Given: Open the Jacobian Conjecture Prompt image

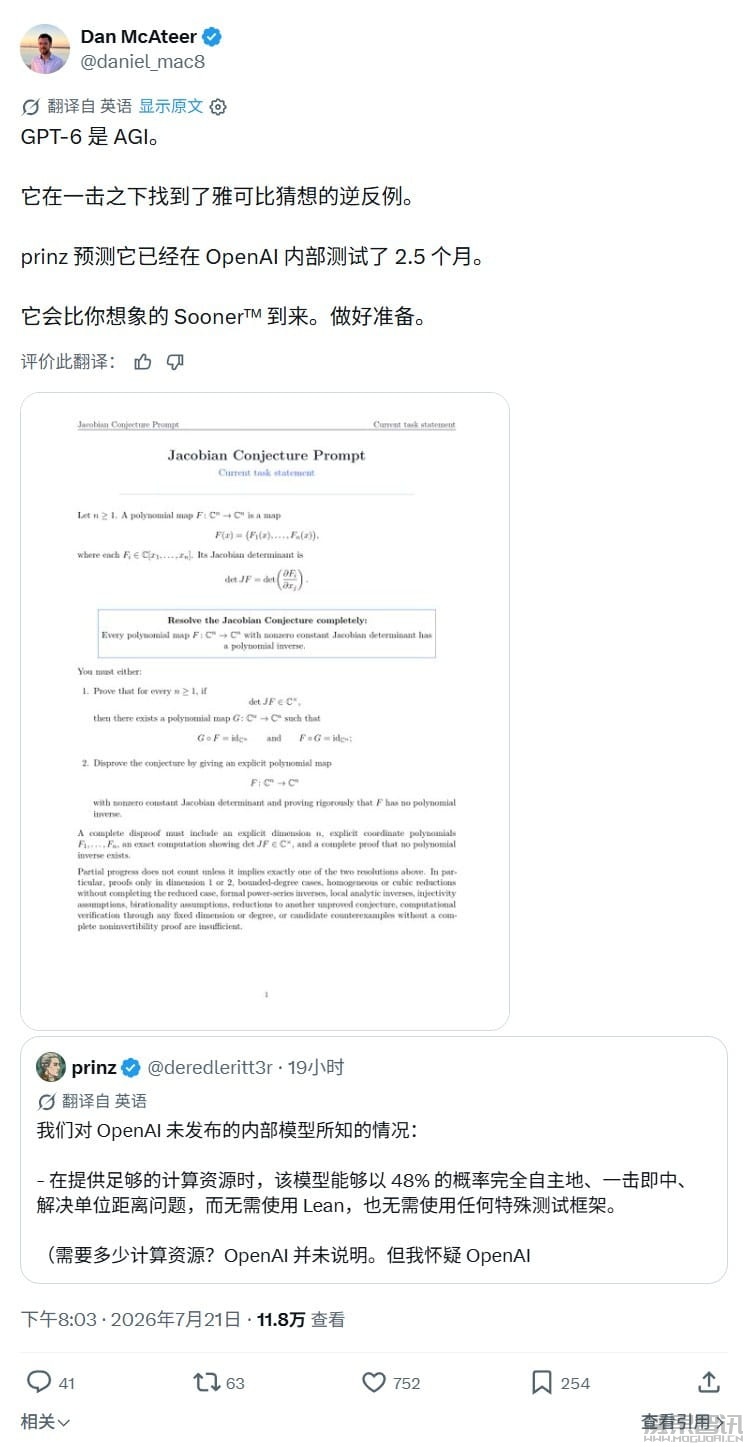Looking at the screenshot, I should point(265,712).
